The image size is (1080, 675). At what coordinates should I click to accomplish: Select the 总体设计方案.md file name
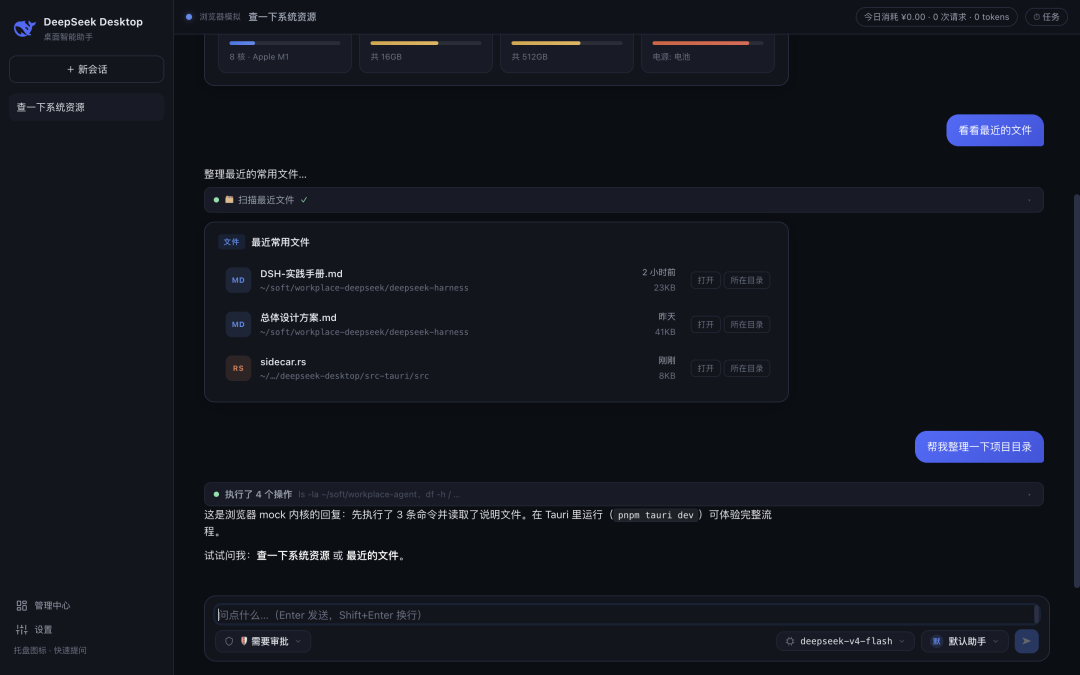pos(298,318)
